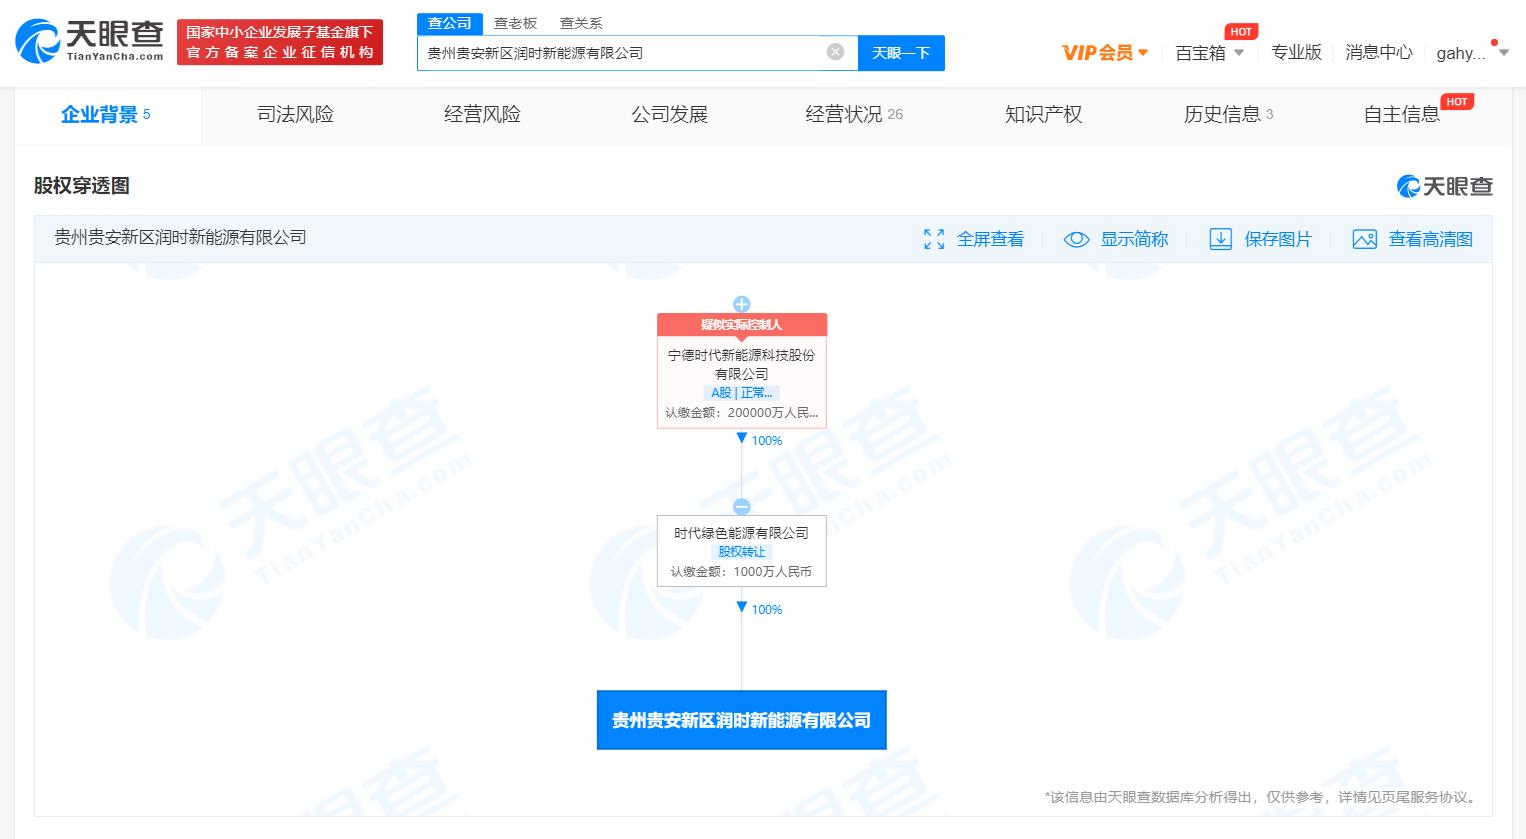Switch to the 查老板 search tab
This screenshot has width=1526, height=839.
tap(515, 23)
